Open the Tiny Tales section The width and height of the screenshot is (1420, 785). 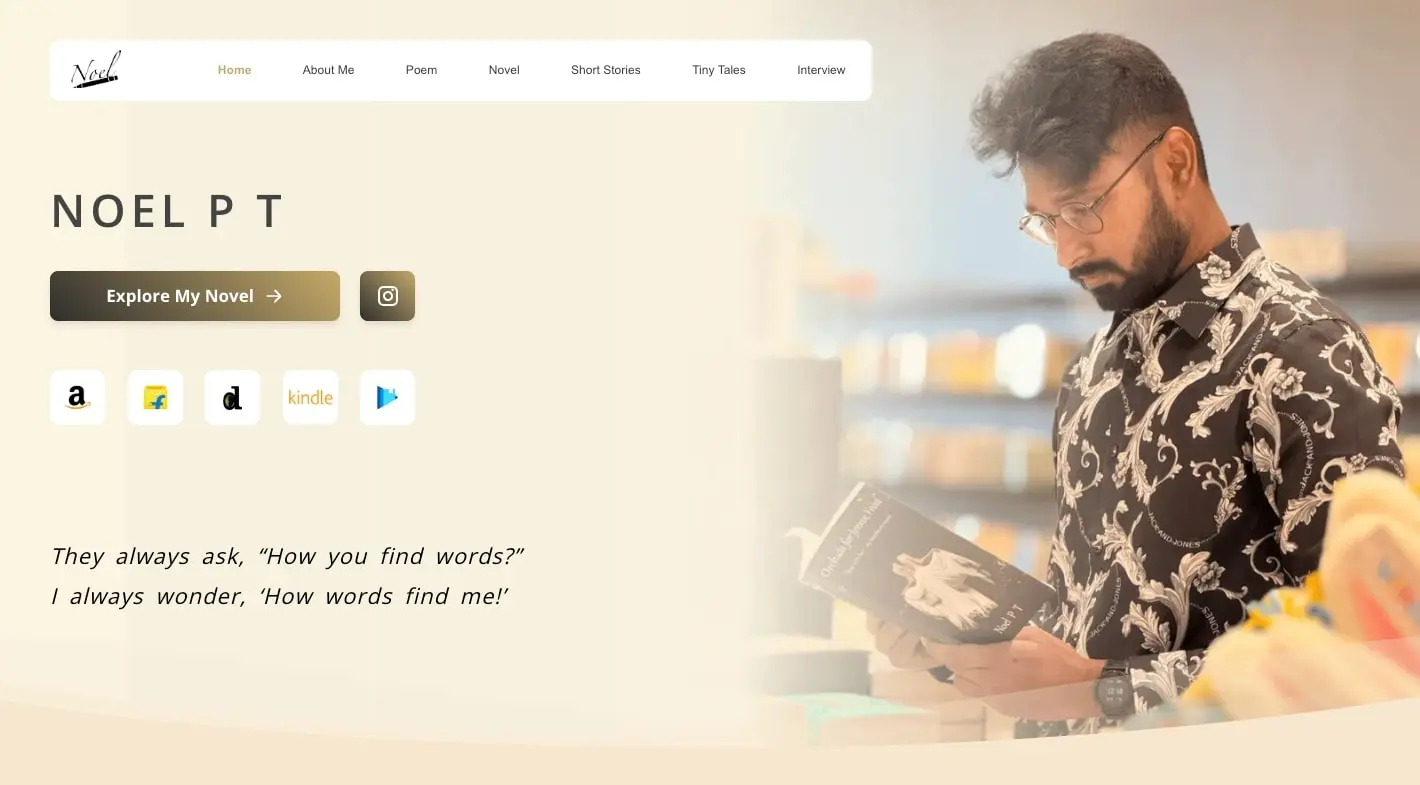point(719,70)
